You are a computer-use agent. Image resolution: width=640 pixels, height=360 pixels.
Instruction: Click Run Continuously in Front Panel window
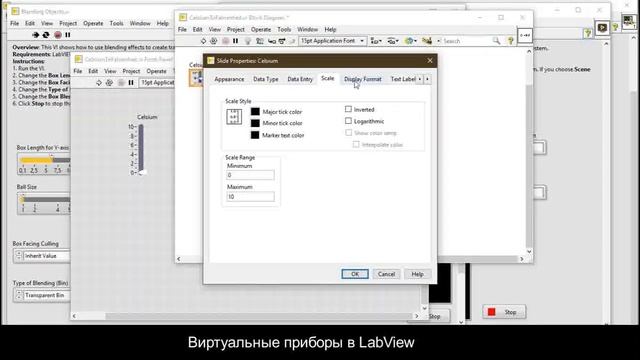[x=109, y=82]
